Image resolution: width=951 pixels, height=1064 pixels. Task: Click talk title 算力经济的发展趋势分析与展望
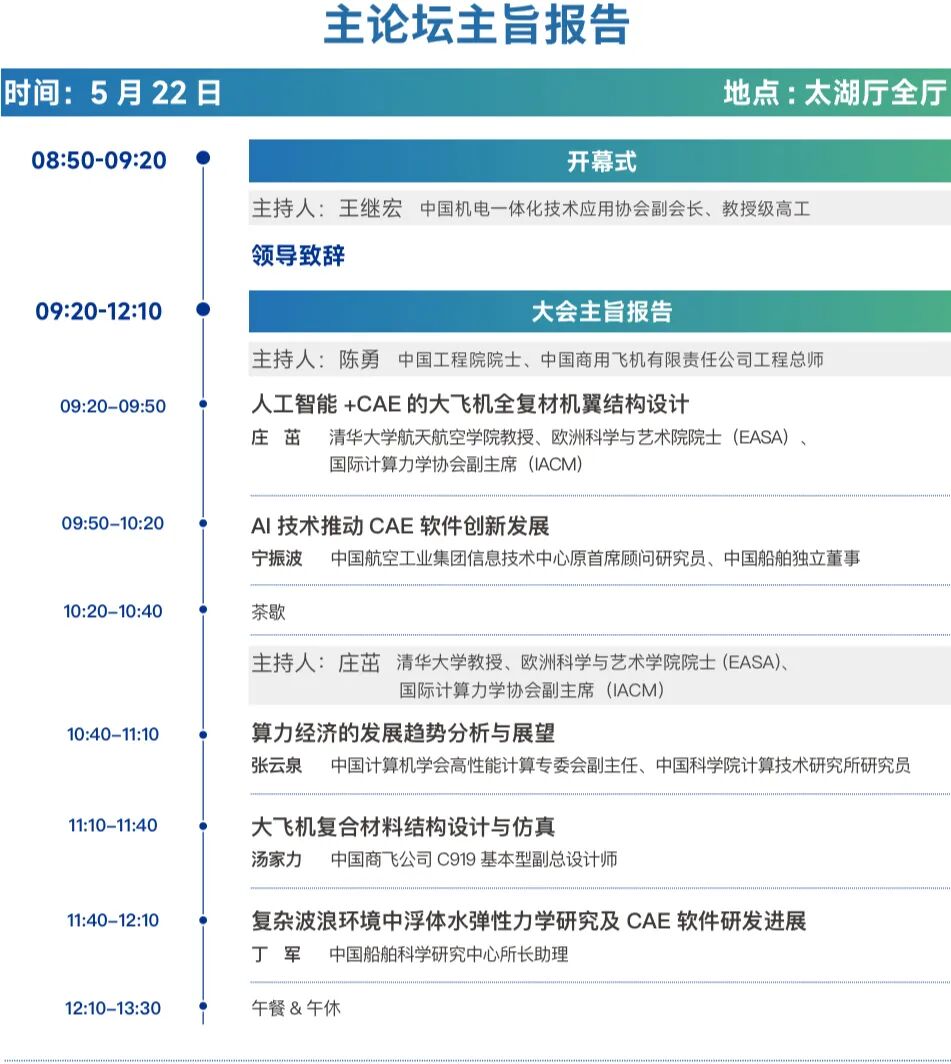tap(403, 733)
